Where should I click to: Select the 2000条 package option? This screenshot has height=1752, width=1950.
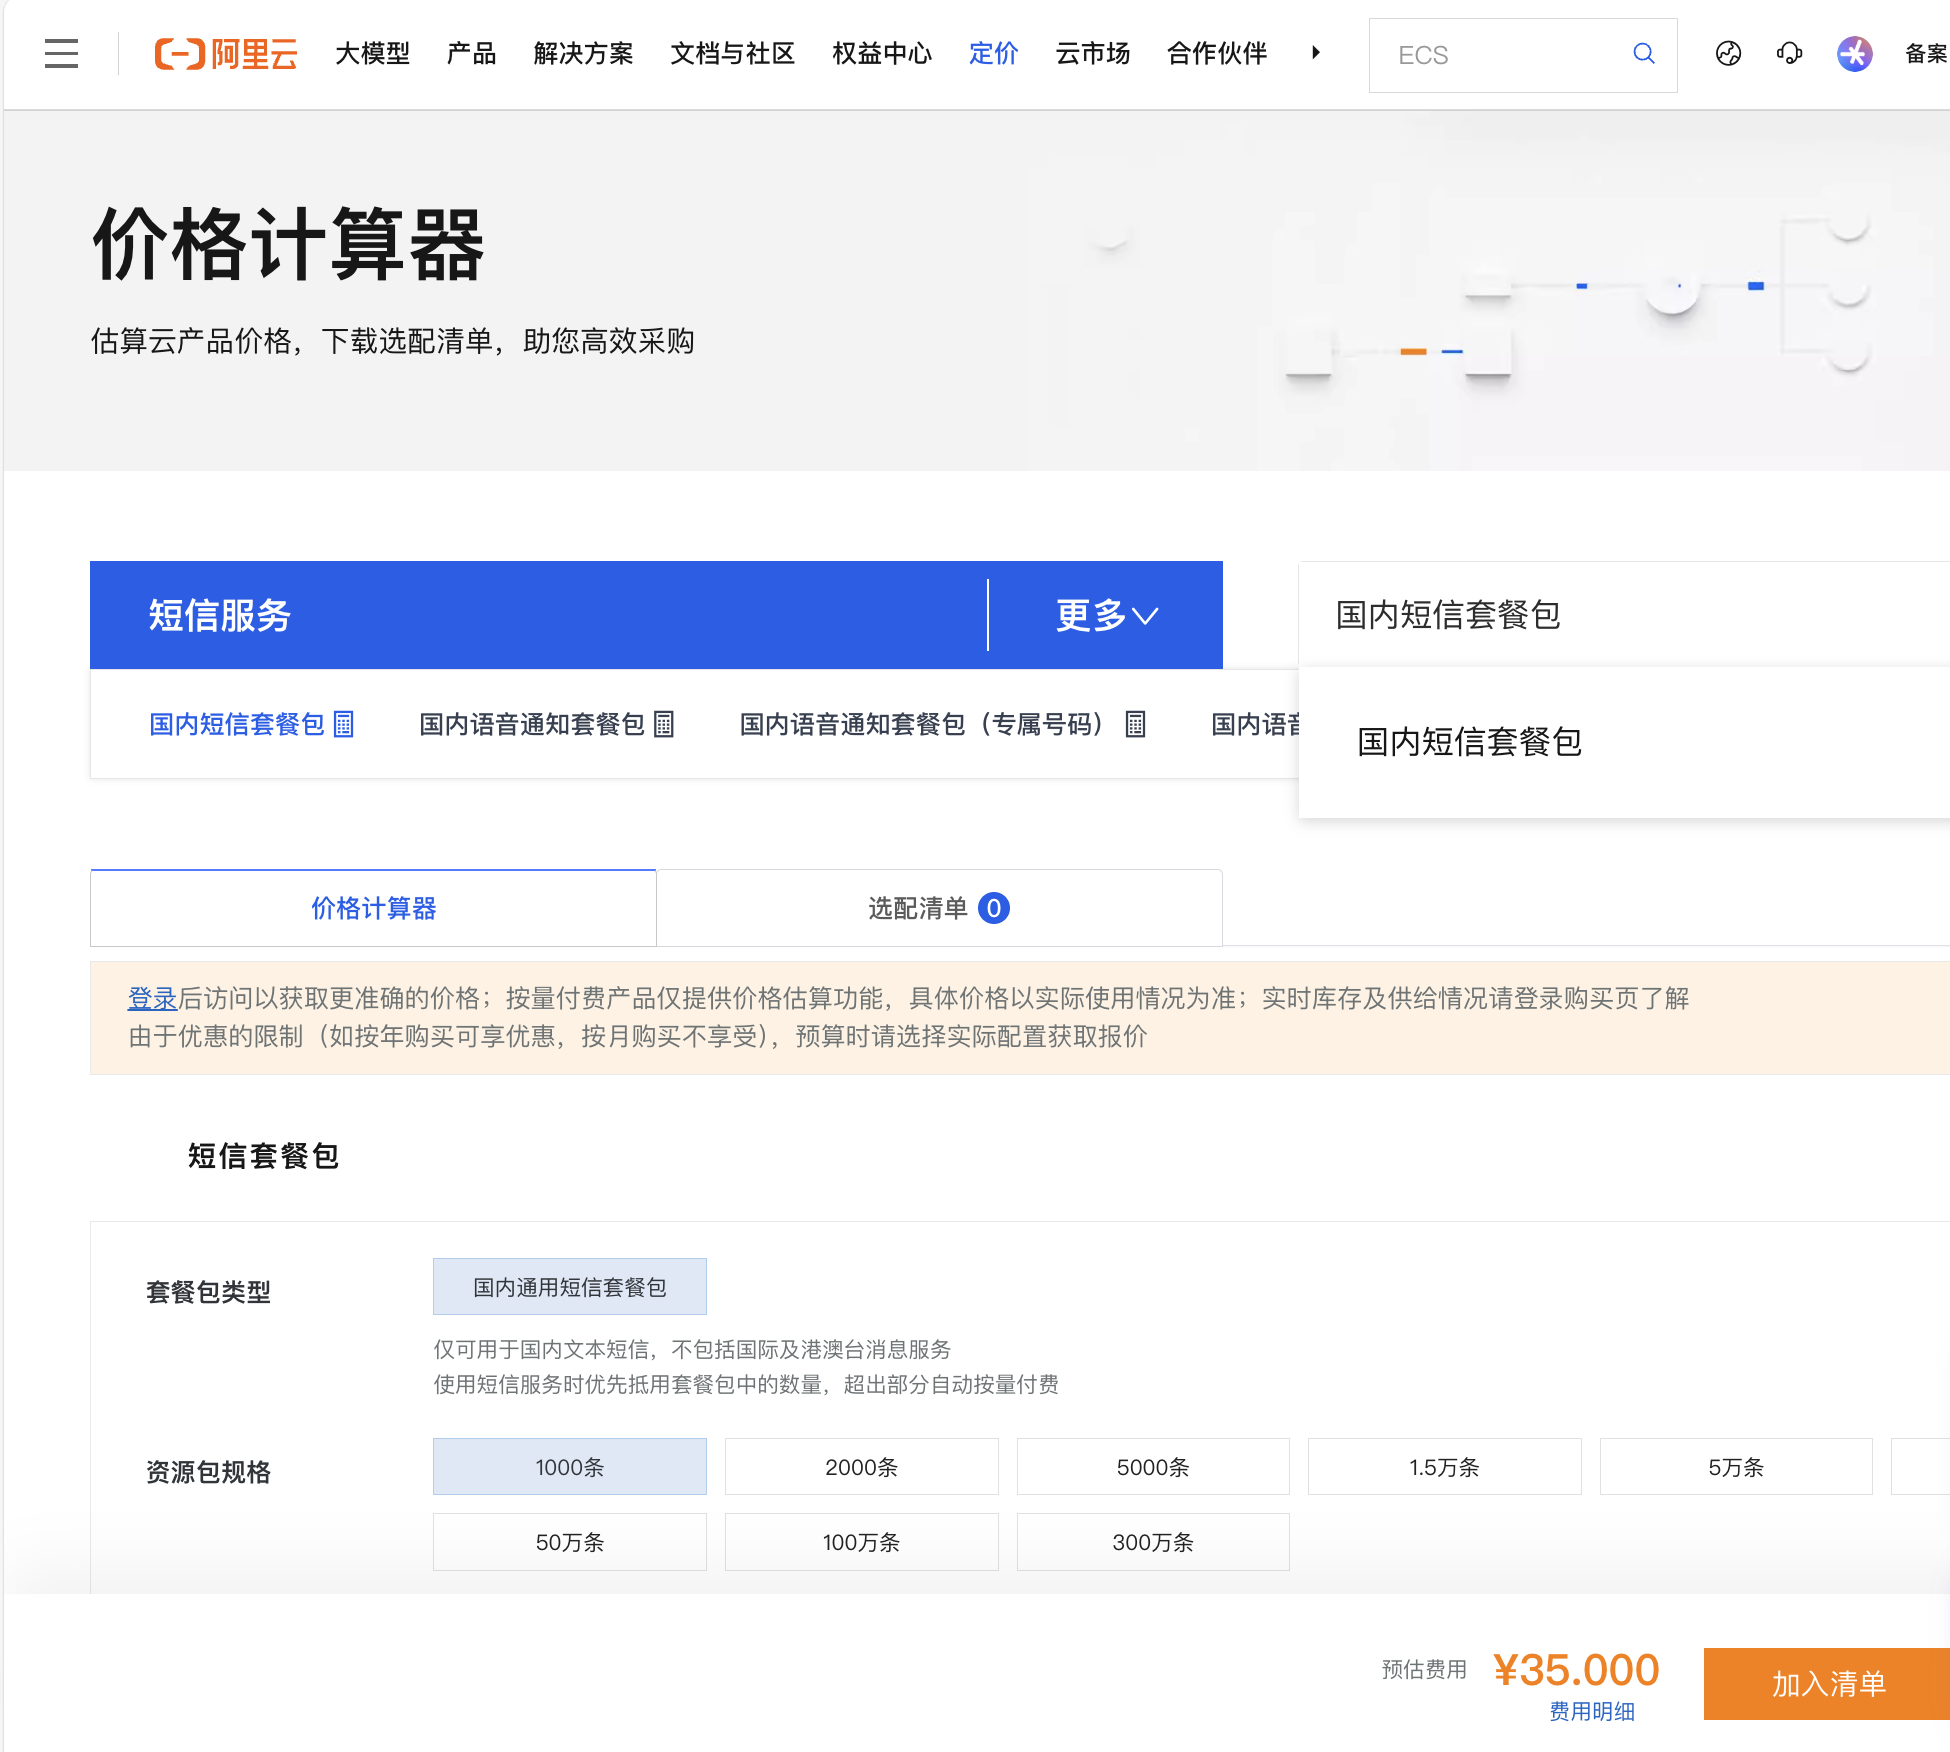tap(861, 1467)
